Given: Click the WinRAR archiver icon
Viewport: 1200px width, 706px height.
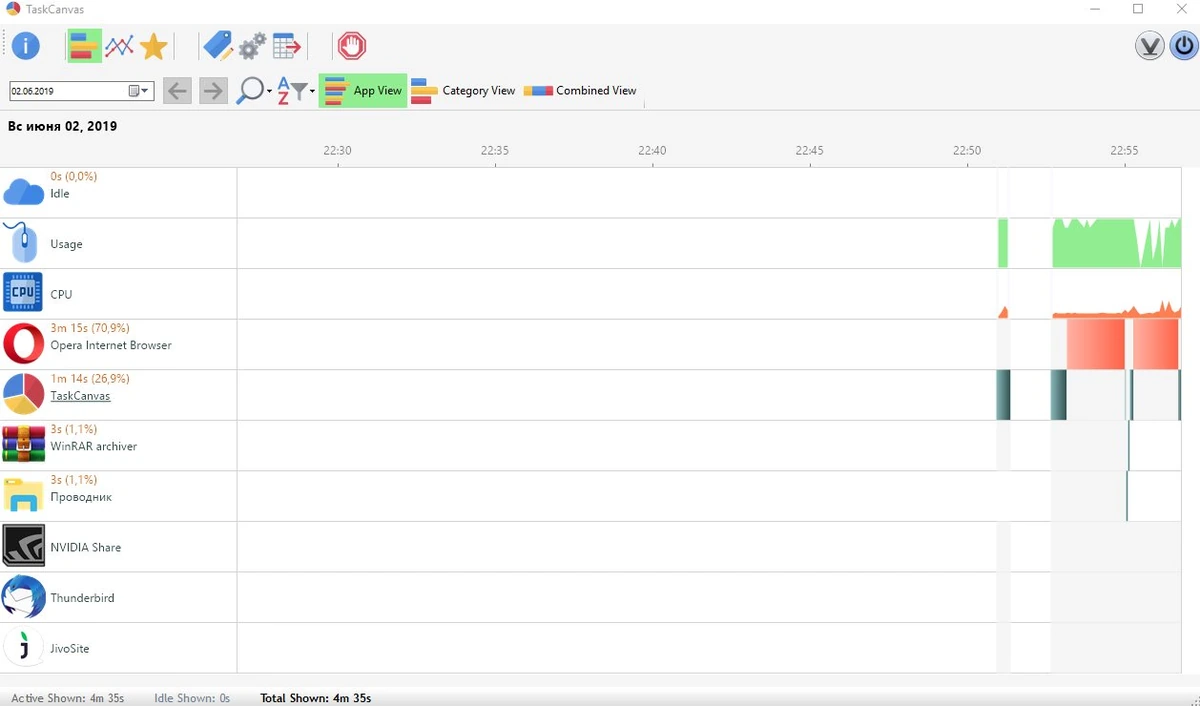Looking at the screenshot, I should click(23, 445).
